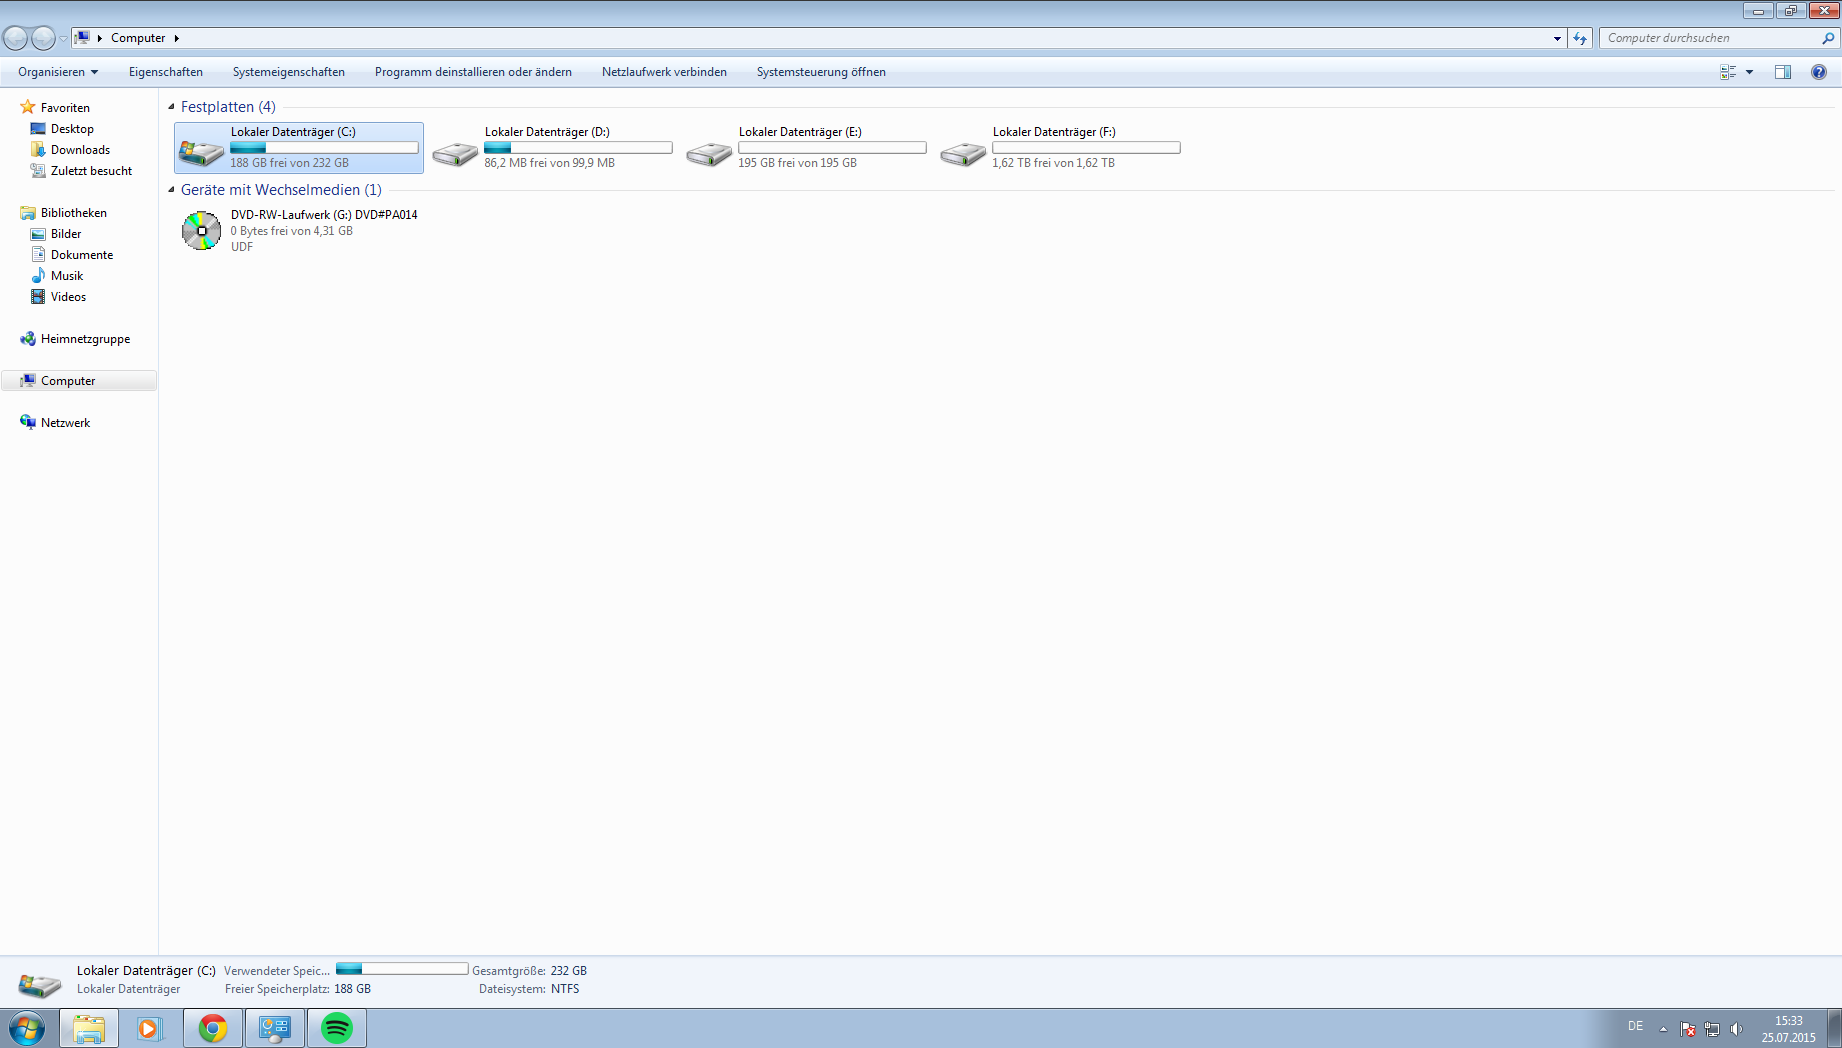This screenshot has height=1048, width=1842.
Task: Select Zuletzt besucht in sidebar
Action: (x=91, y=171)
